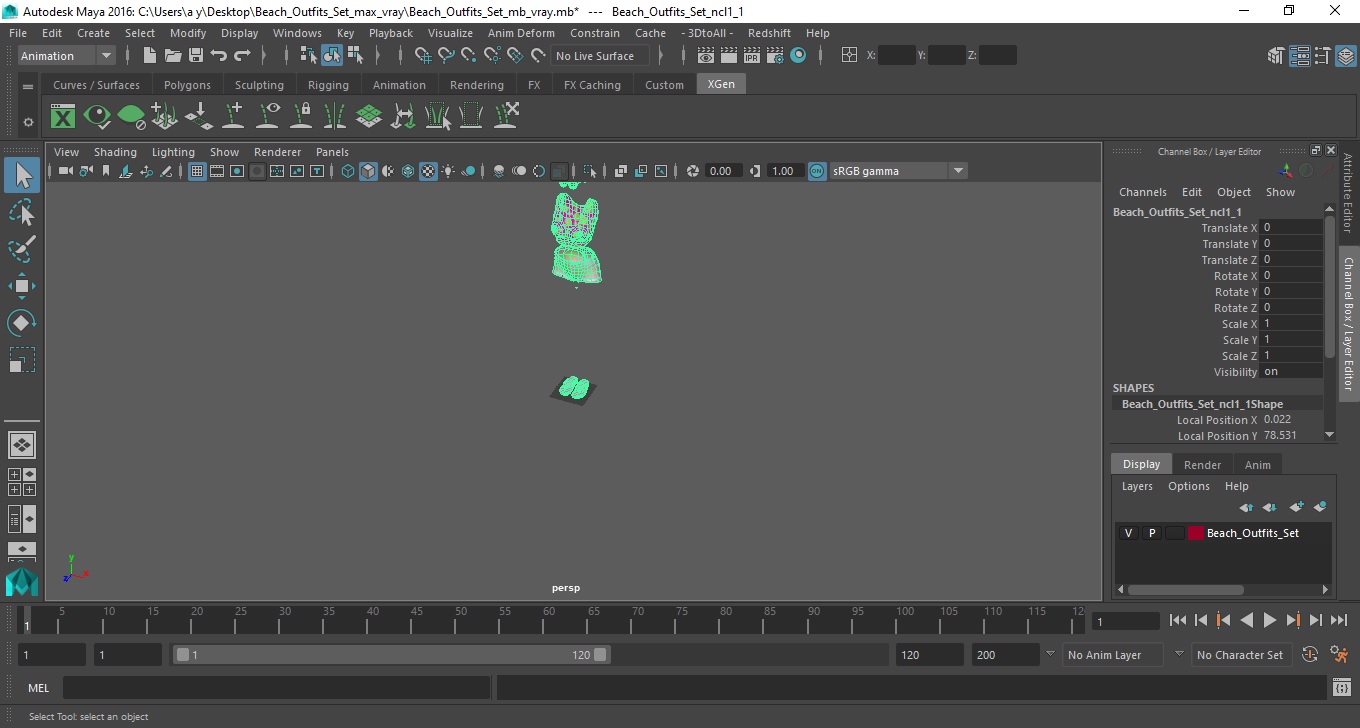Select the arrow Select tool in toolbox
Image resolution: width=1360 pixels, height=728 pixels.
22,175
